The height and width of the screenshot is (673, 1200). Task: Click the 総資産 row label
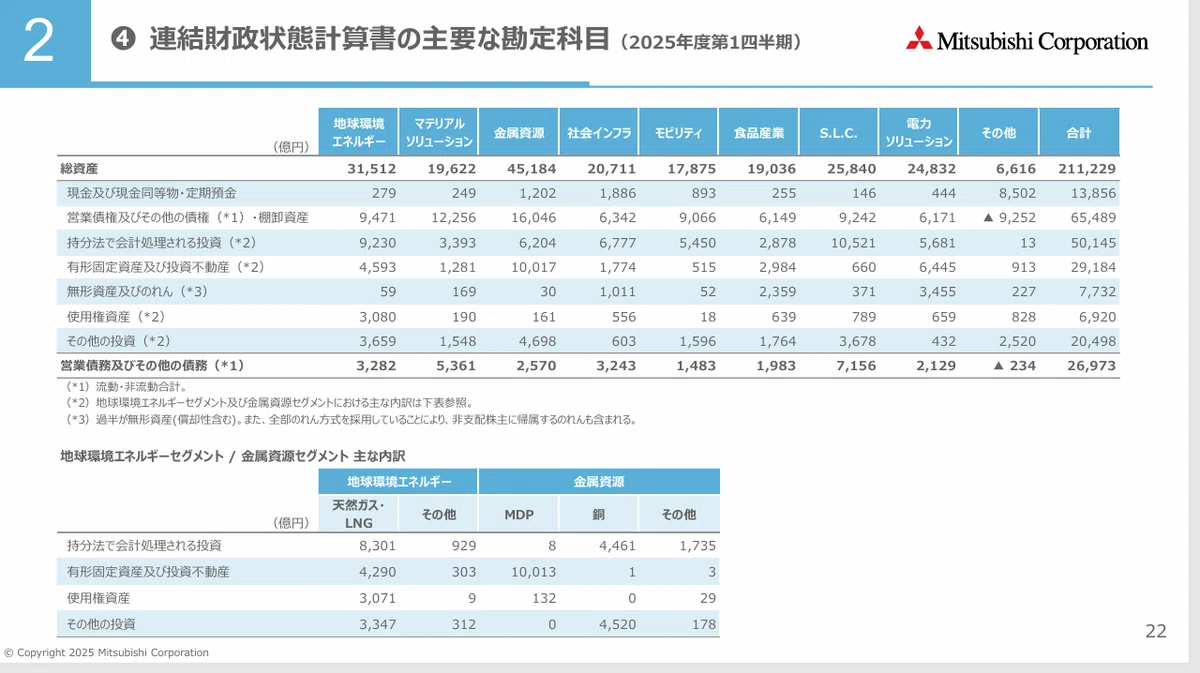tap(79, 169)
